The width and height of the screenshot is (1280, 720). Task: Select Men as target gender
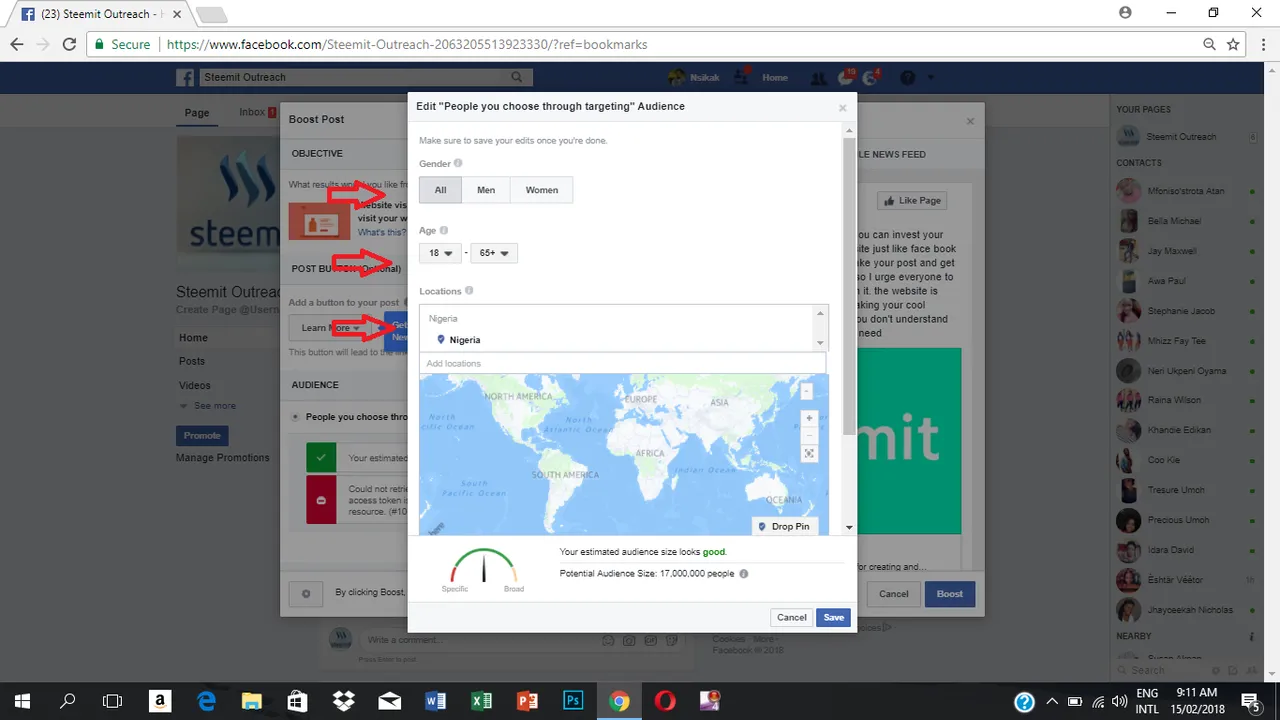pyautogui.click(x=486, y=190)
